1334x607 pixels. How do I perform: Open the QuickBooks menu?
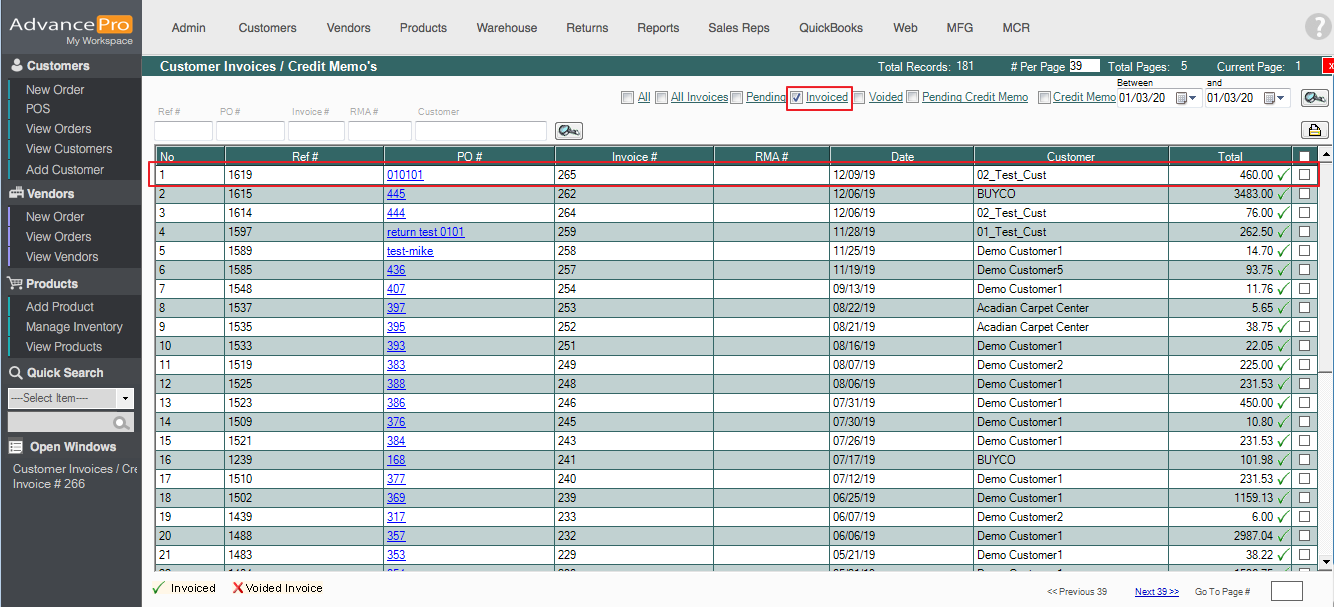point(830,28)
